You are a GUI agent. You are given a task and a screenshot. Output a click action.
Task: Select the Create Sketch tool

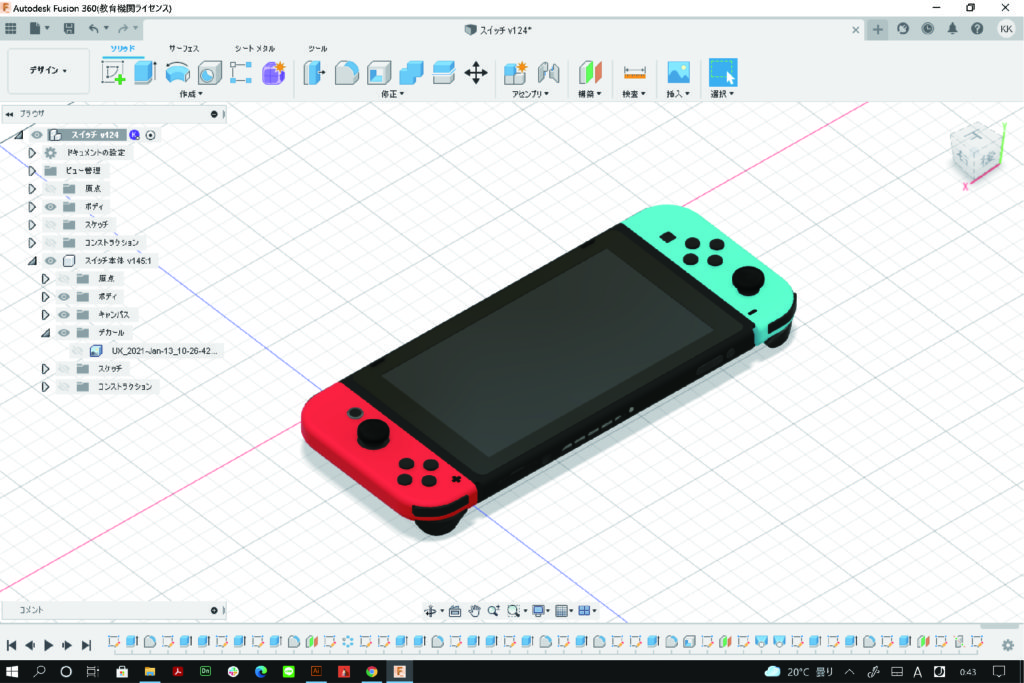[113, 72]
